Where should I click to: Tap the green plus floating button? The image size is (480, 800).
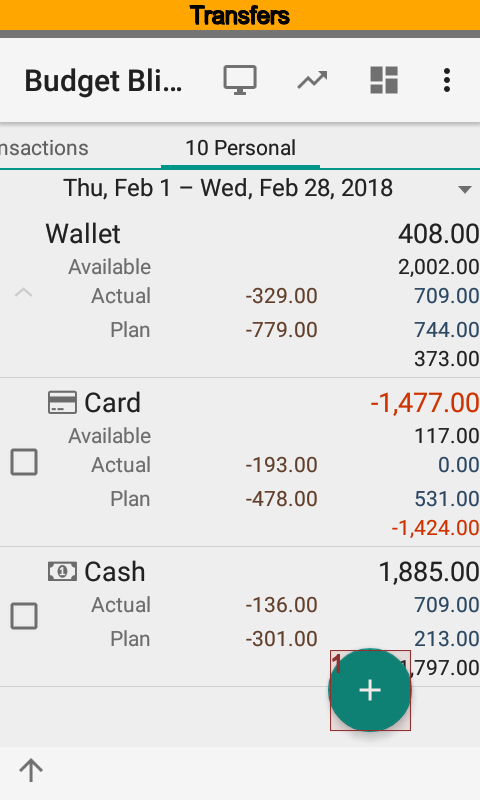[370, 690]
